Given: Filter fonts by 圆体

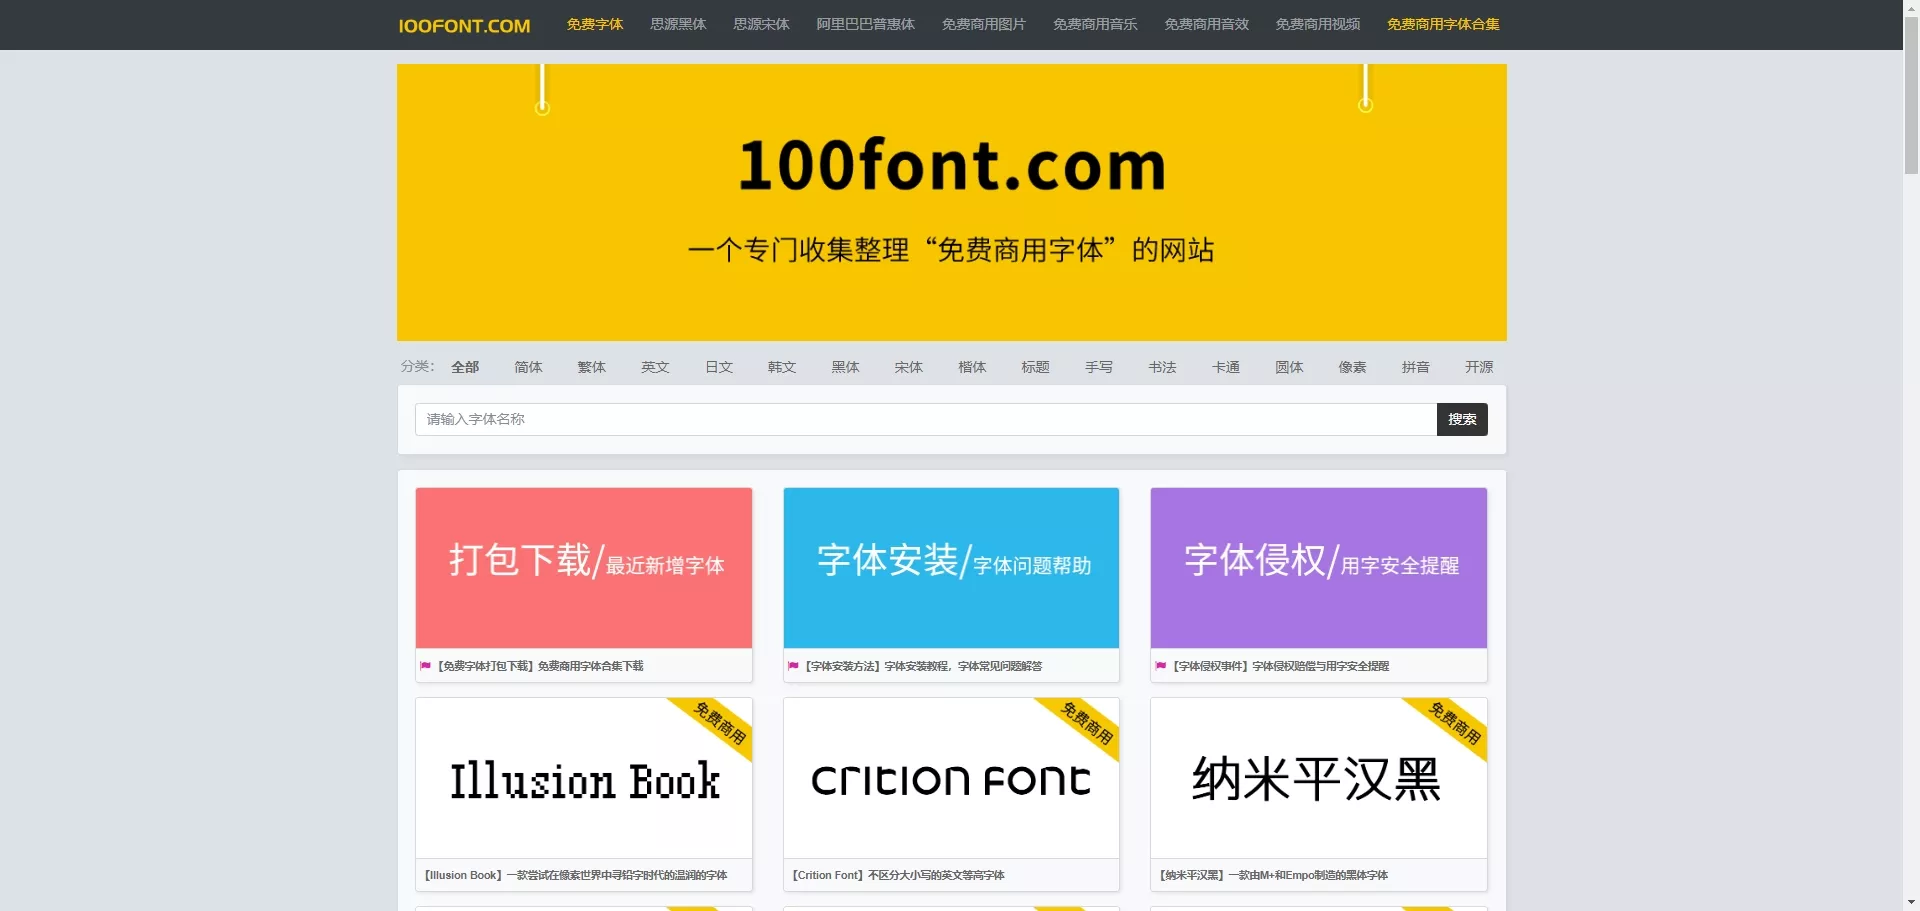Looking at the screenshot, I should pos(1289,367).
